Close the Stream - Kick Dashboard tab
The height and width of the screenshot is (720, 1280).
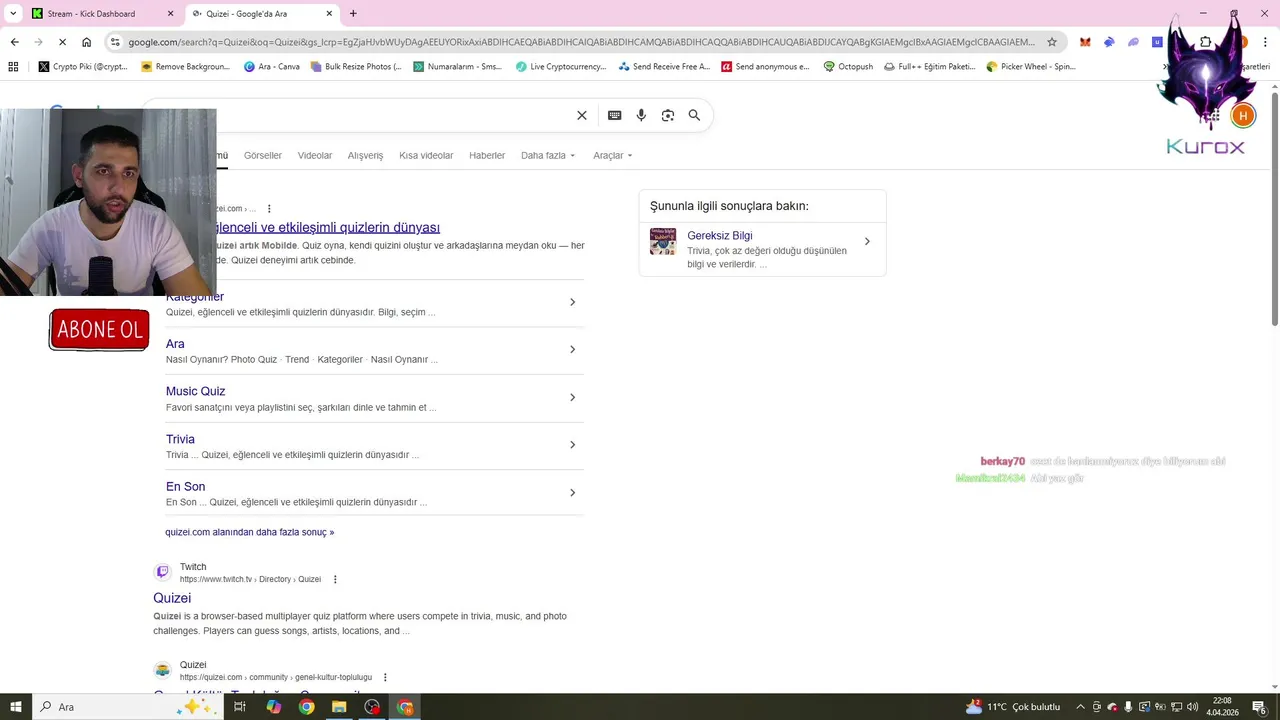[x=170, y=13]
